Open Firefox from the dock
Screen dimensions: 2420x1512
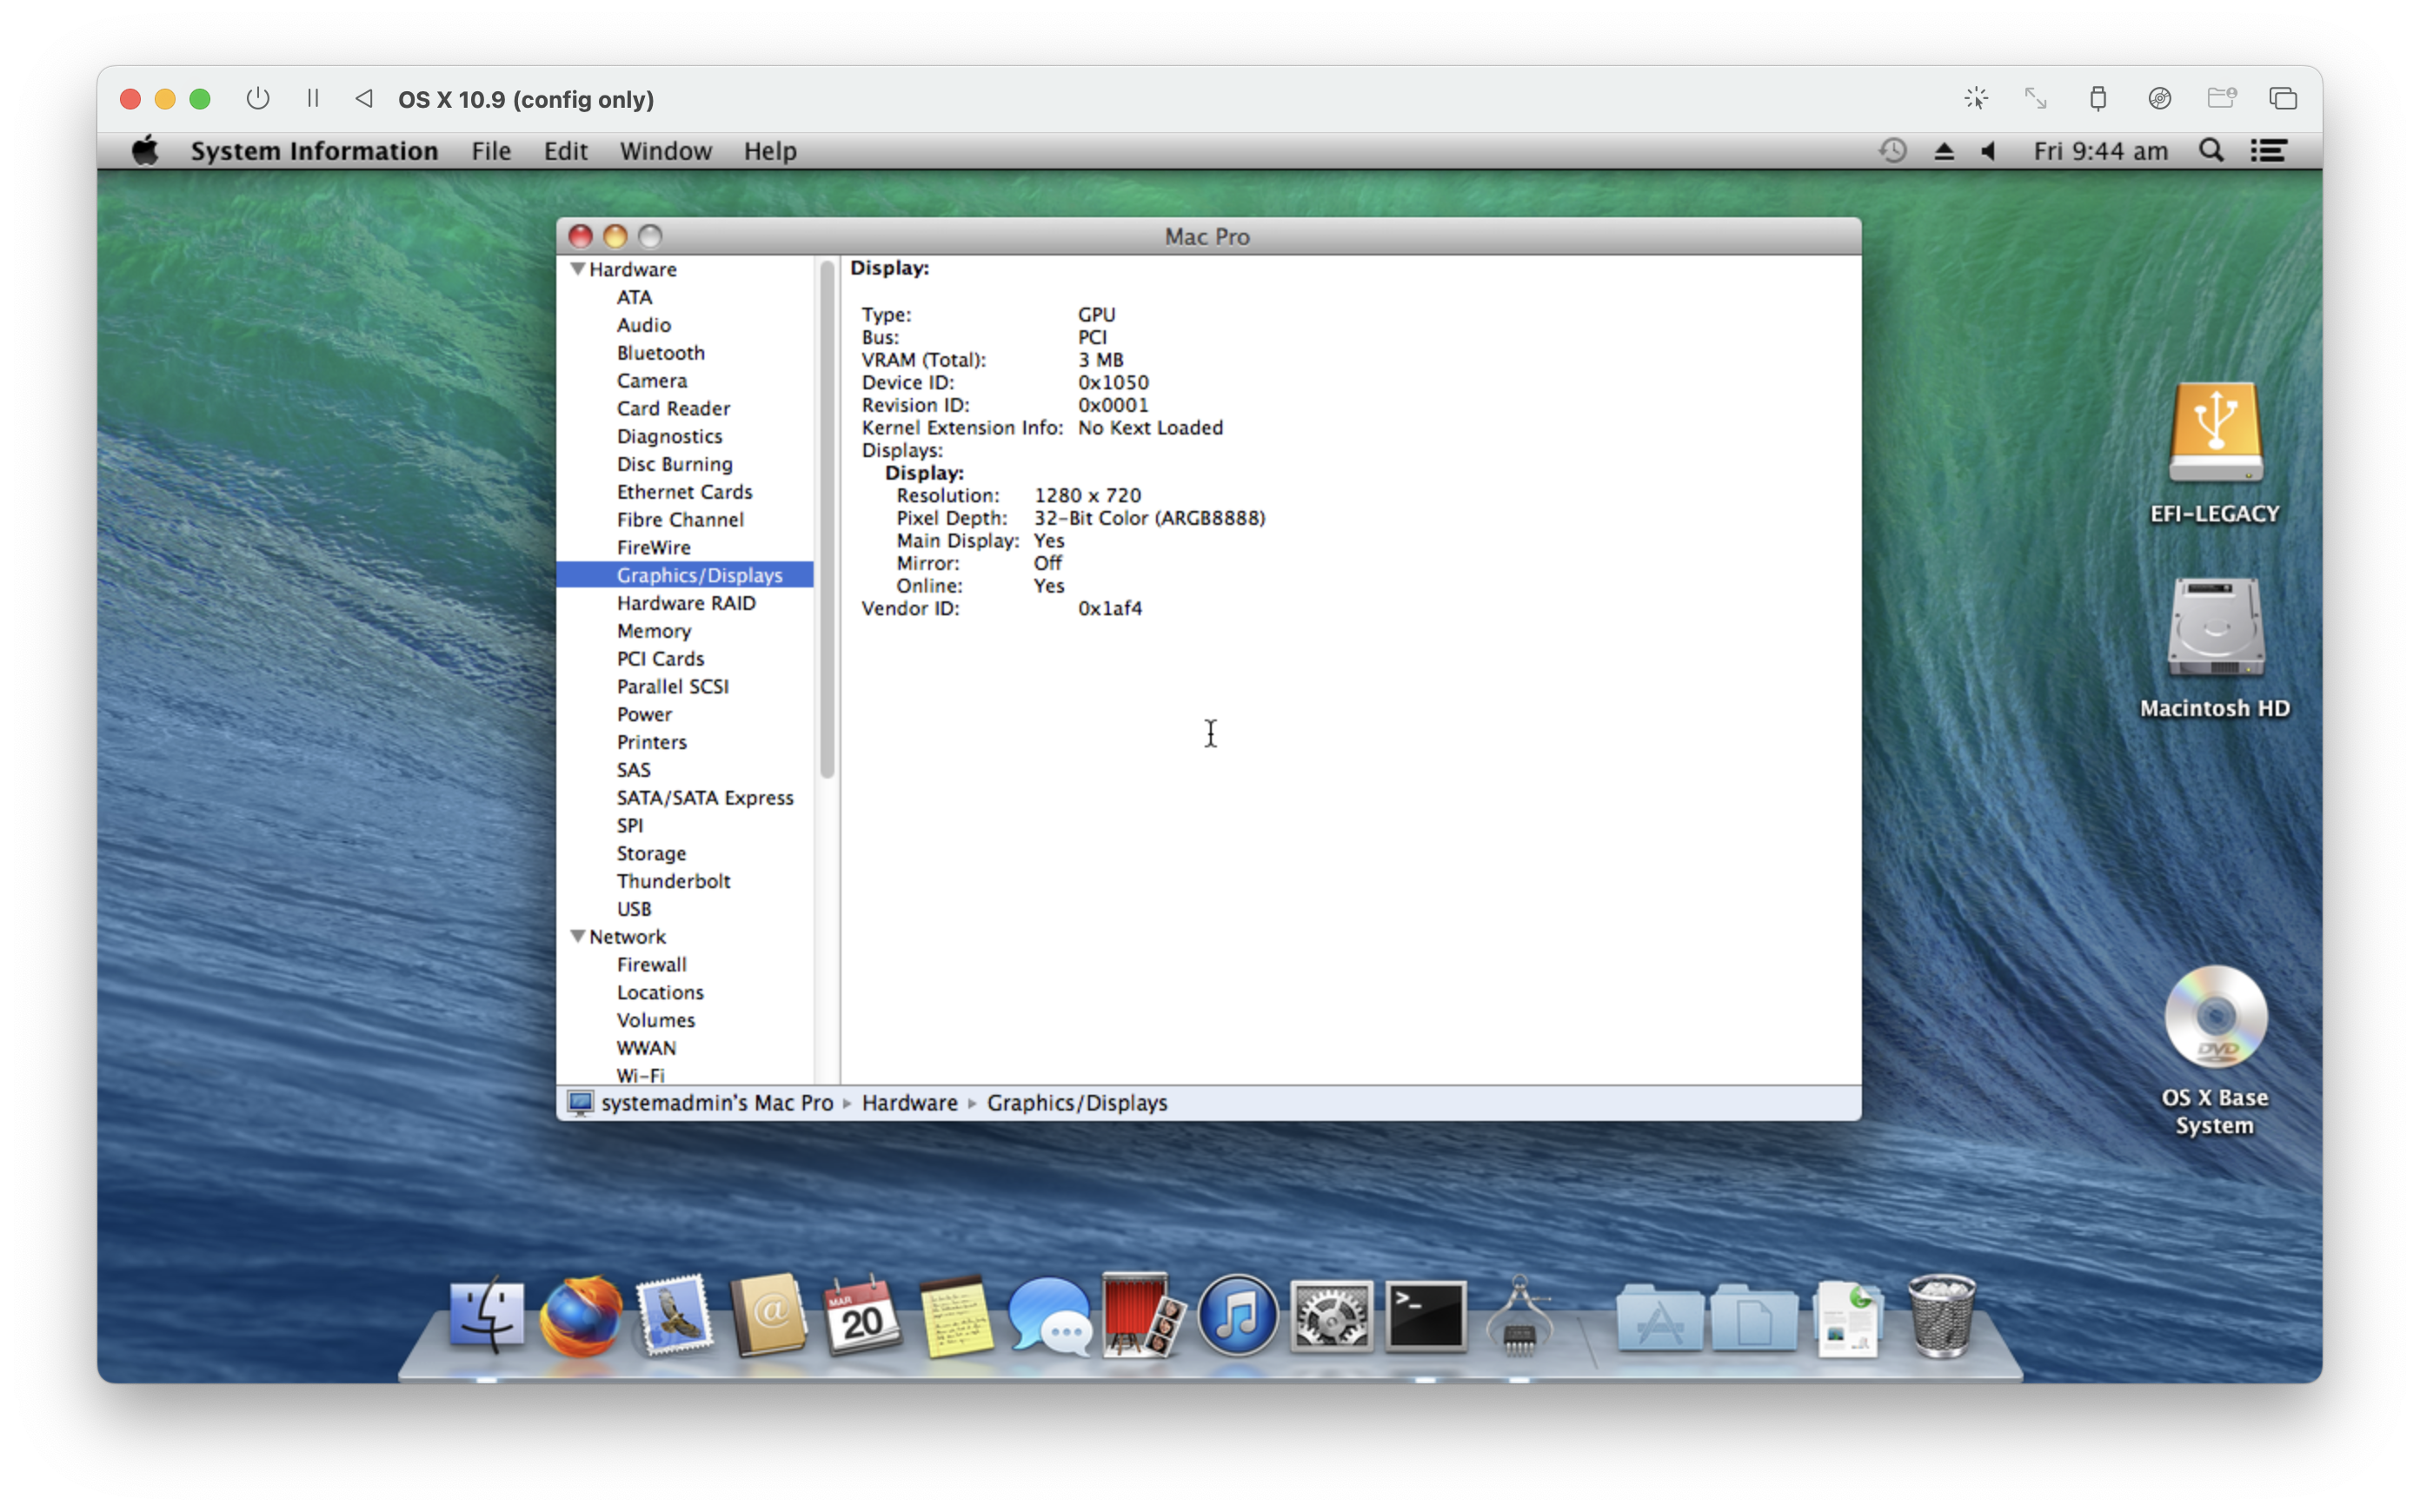[x=580, y=1316]
